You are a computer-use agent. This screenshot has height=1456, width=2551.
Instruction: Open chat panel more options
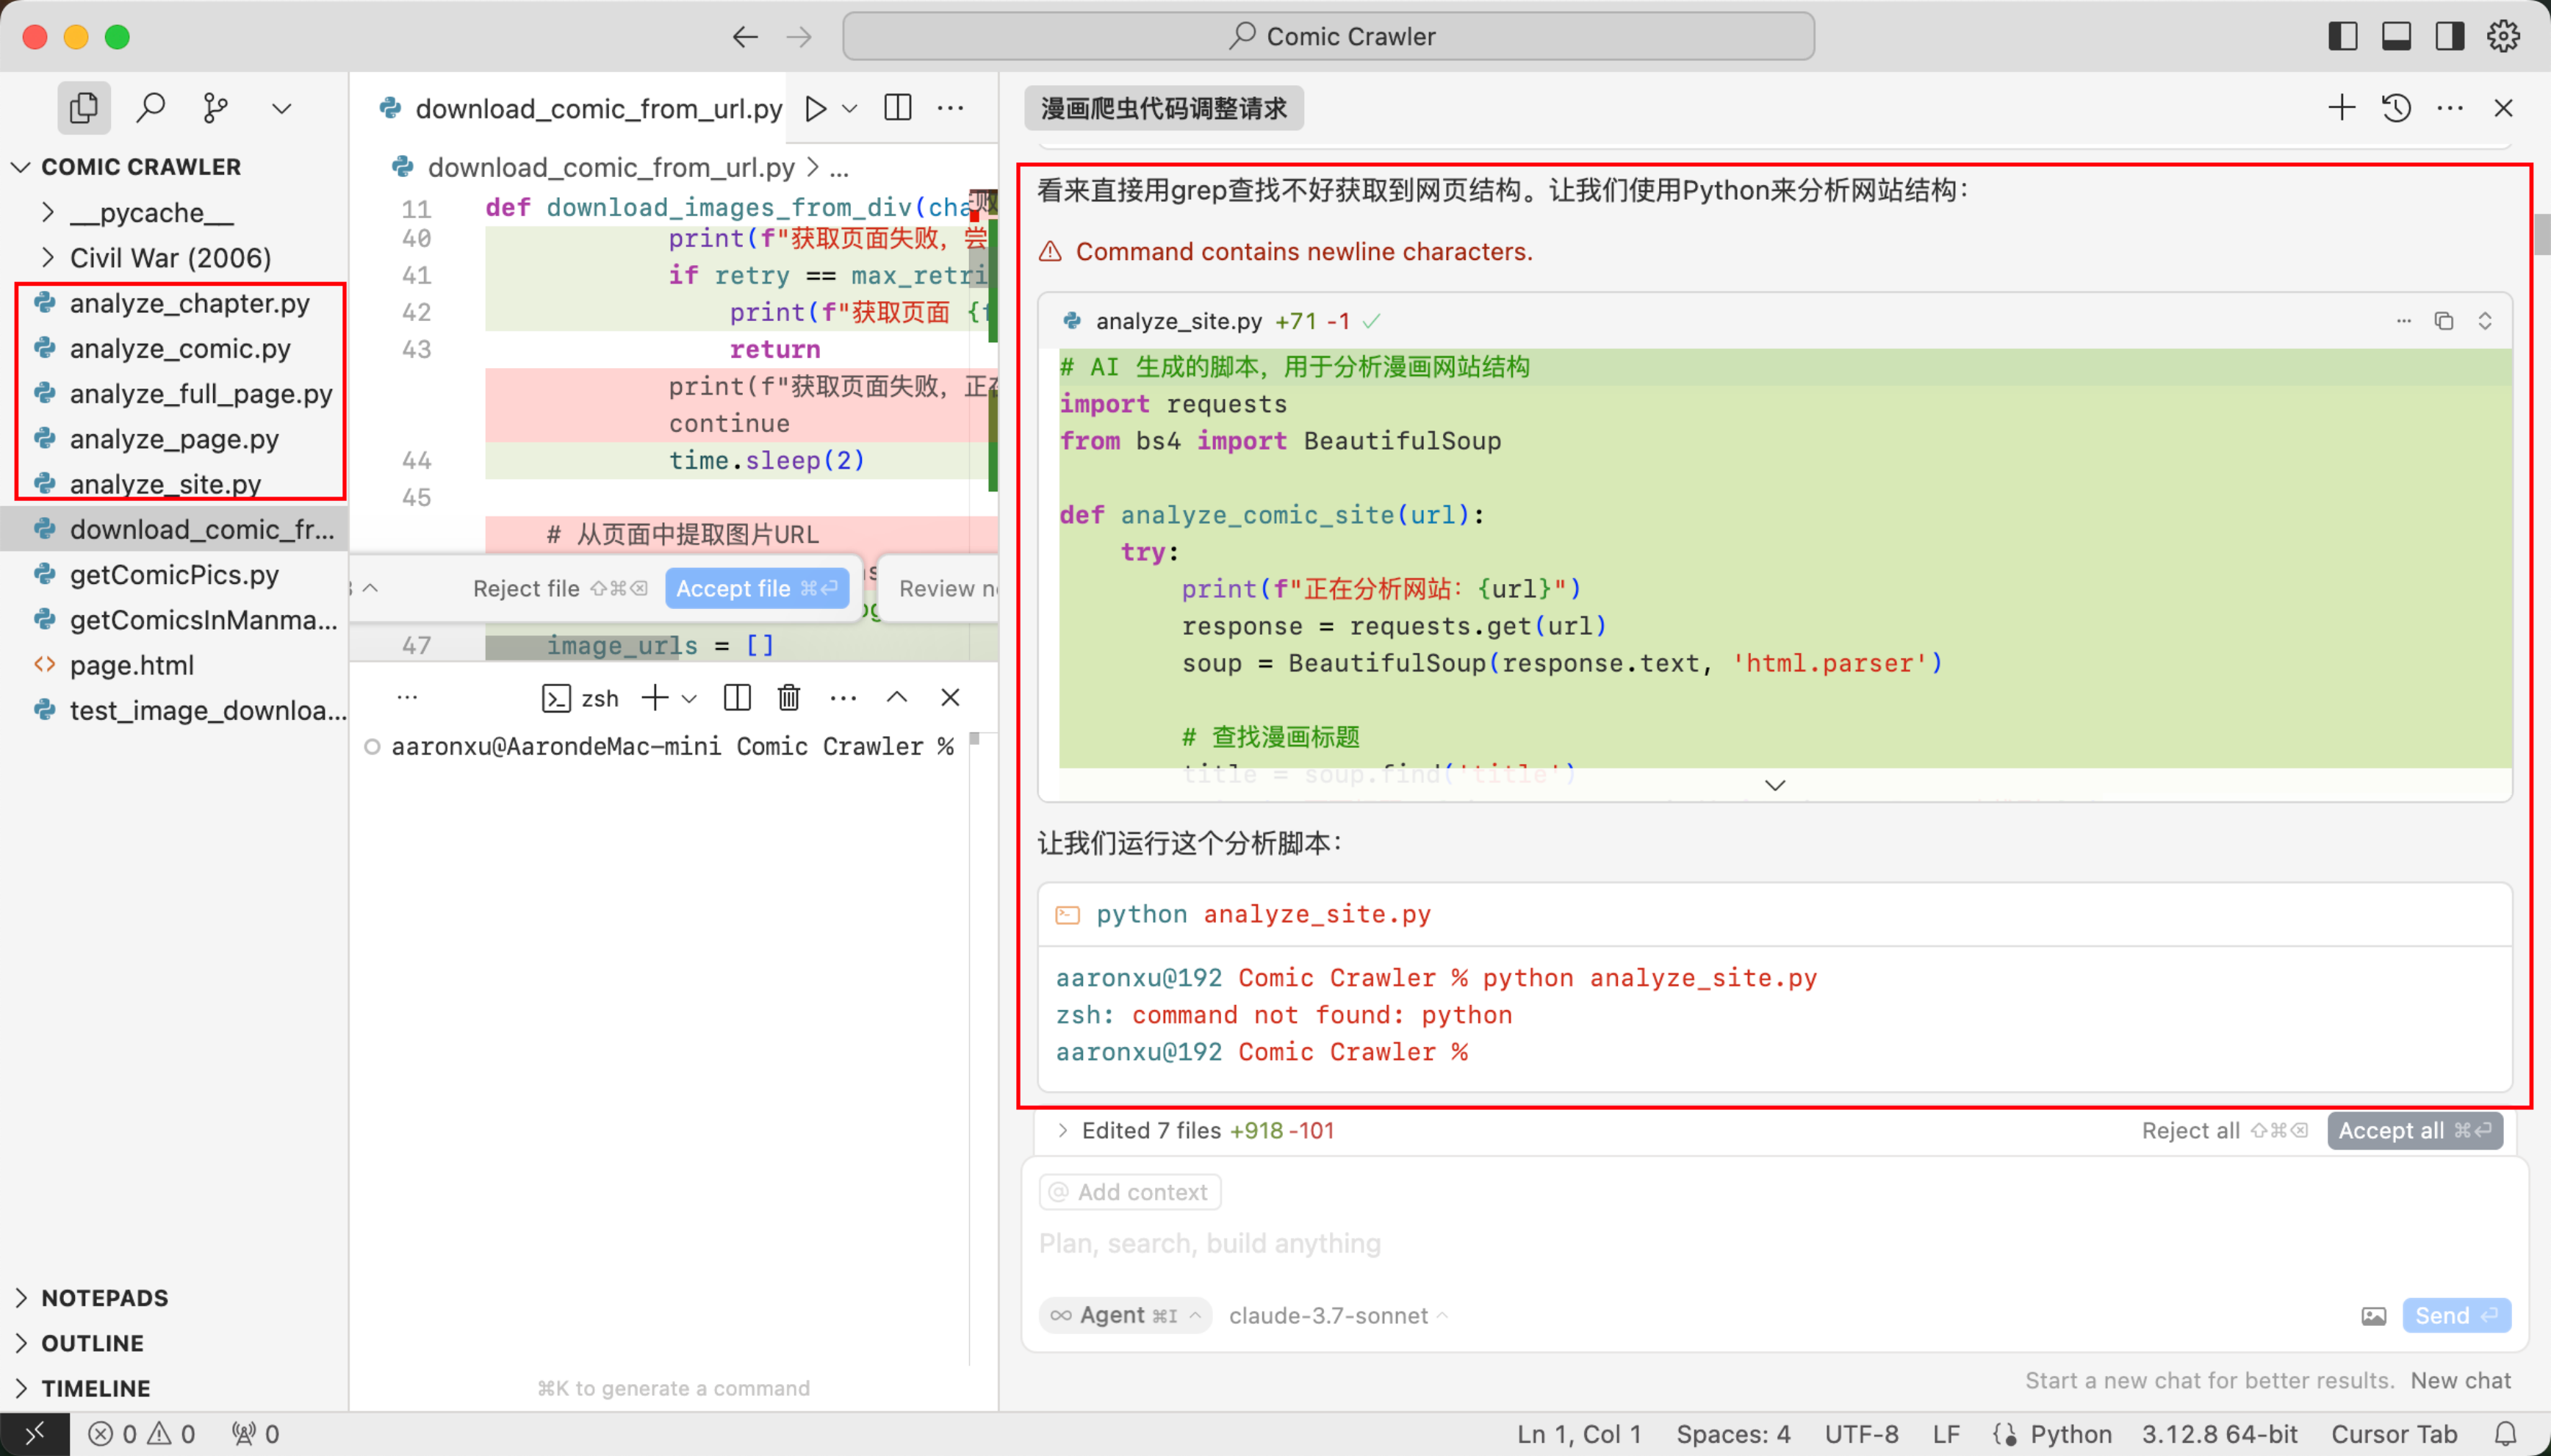pyautogui.click(x=2450, y=108)
